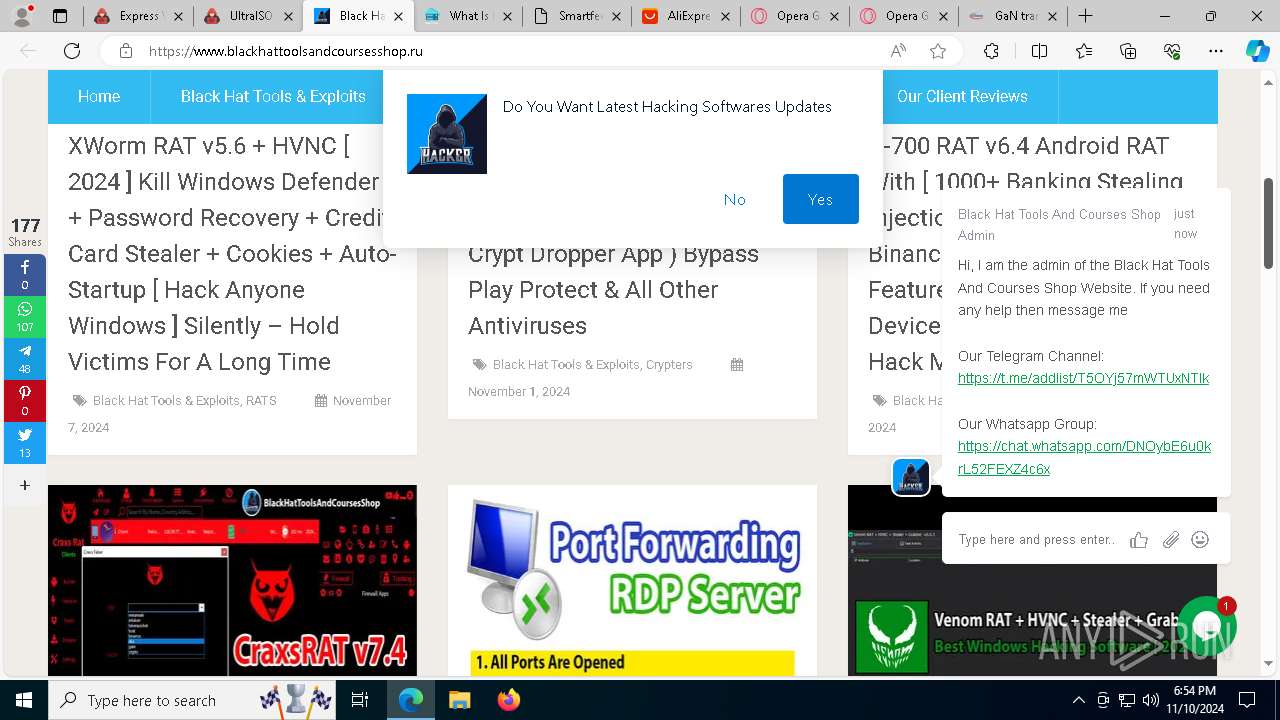
Task: Open Microsoft Edge in taskbar
Action: 411,700
